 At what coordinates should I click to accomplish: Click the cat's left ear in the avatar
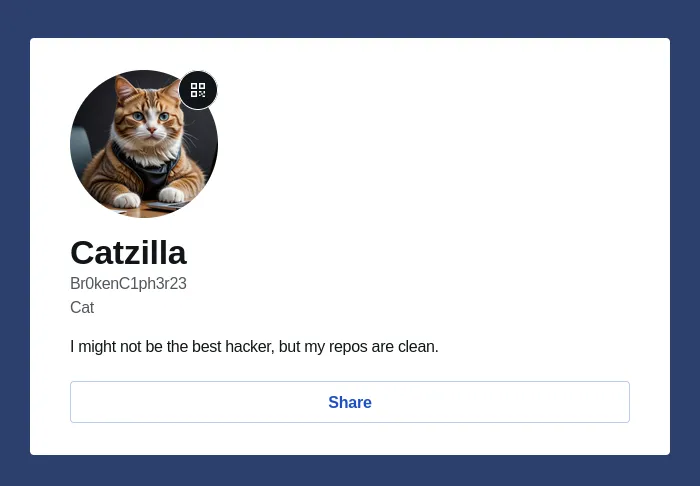[123, 89]
